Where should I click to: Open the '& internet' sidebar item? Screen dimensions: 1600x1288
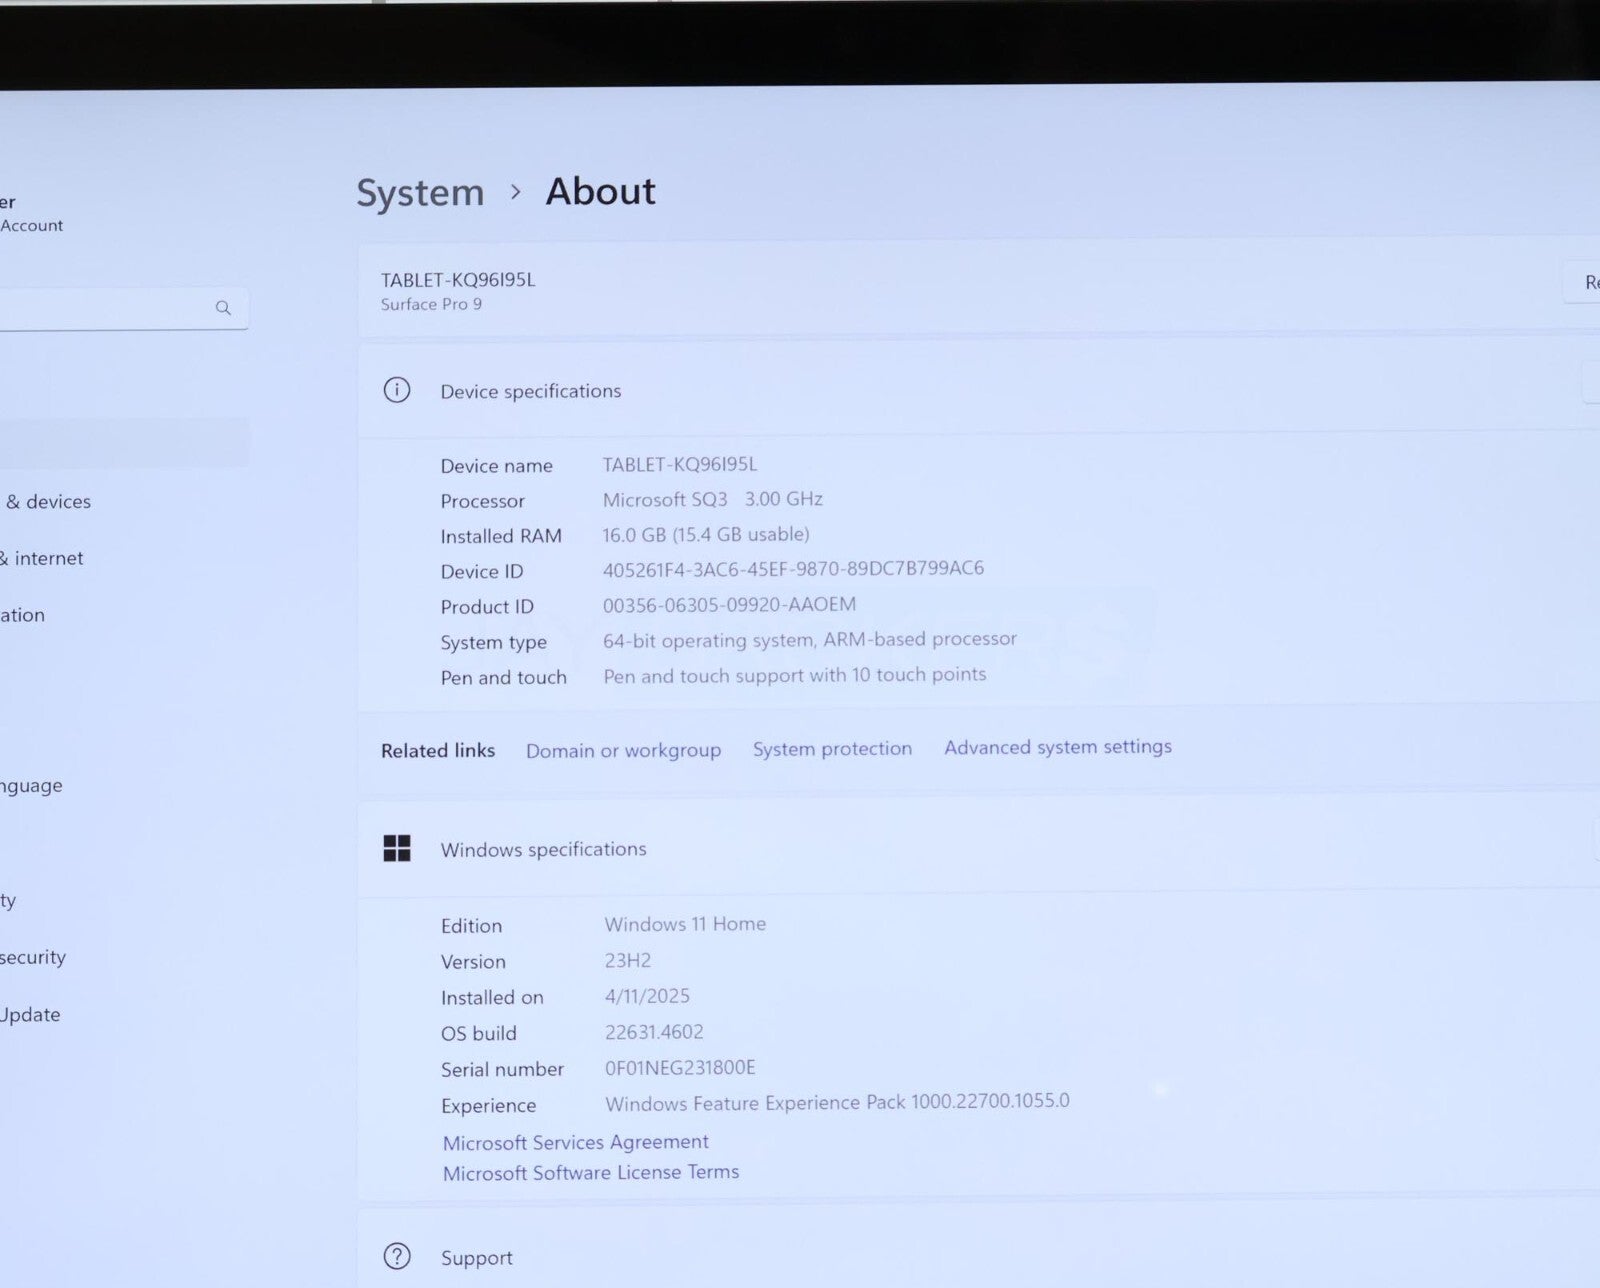[x=42, y=558]
